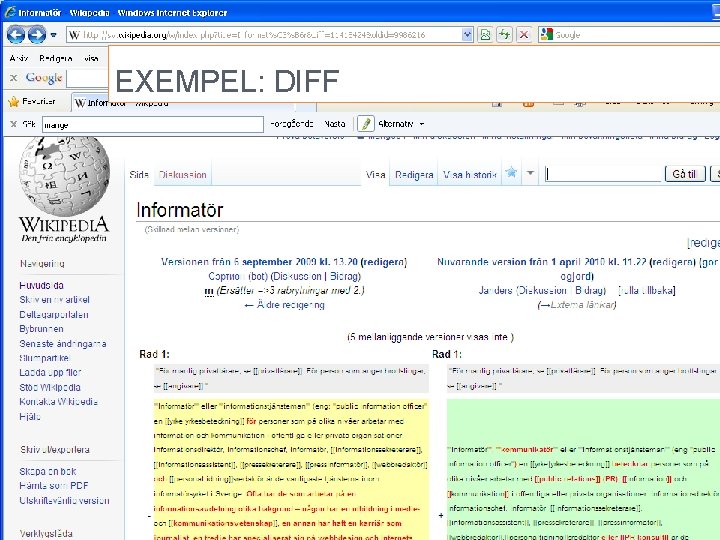Click the green added-text diff block
Screen dimensions: 720x540
583,469
